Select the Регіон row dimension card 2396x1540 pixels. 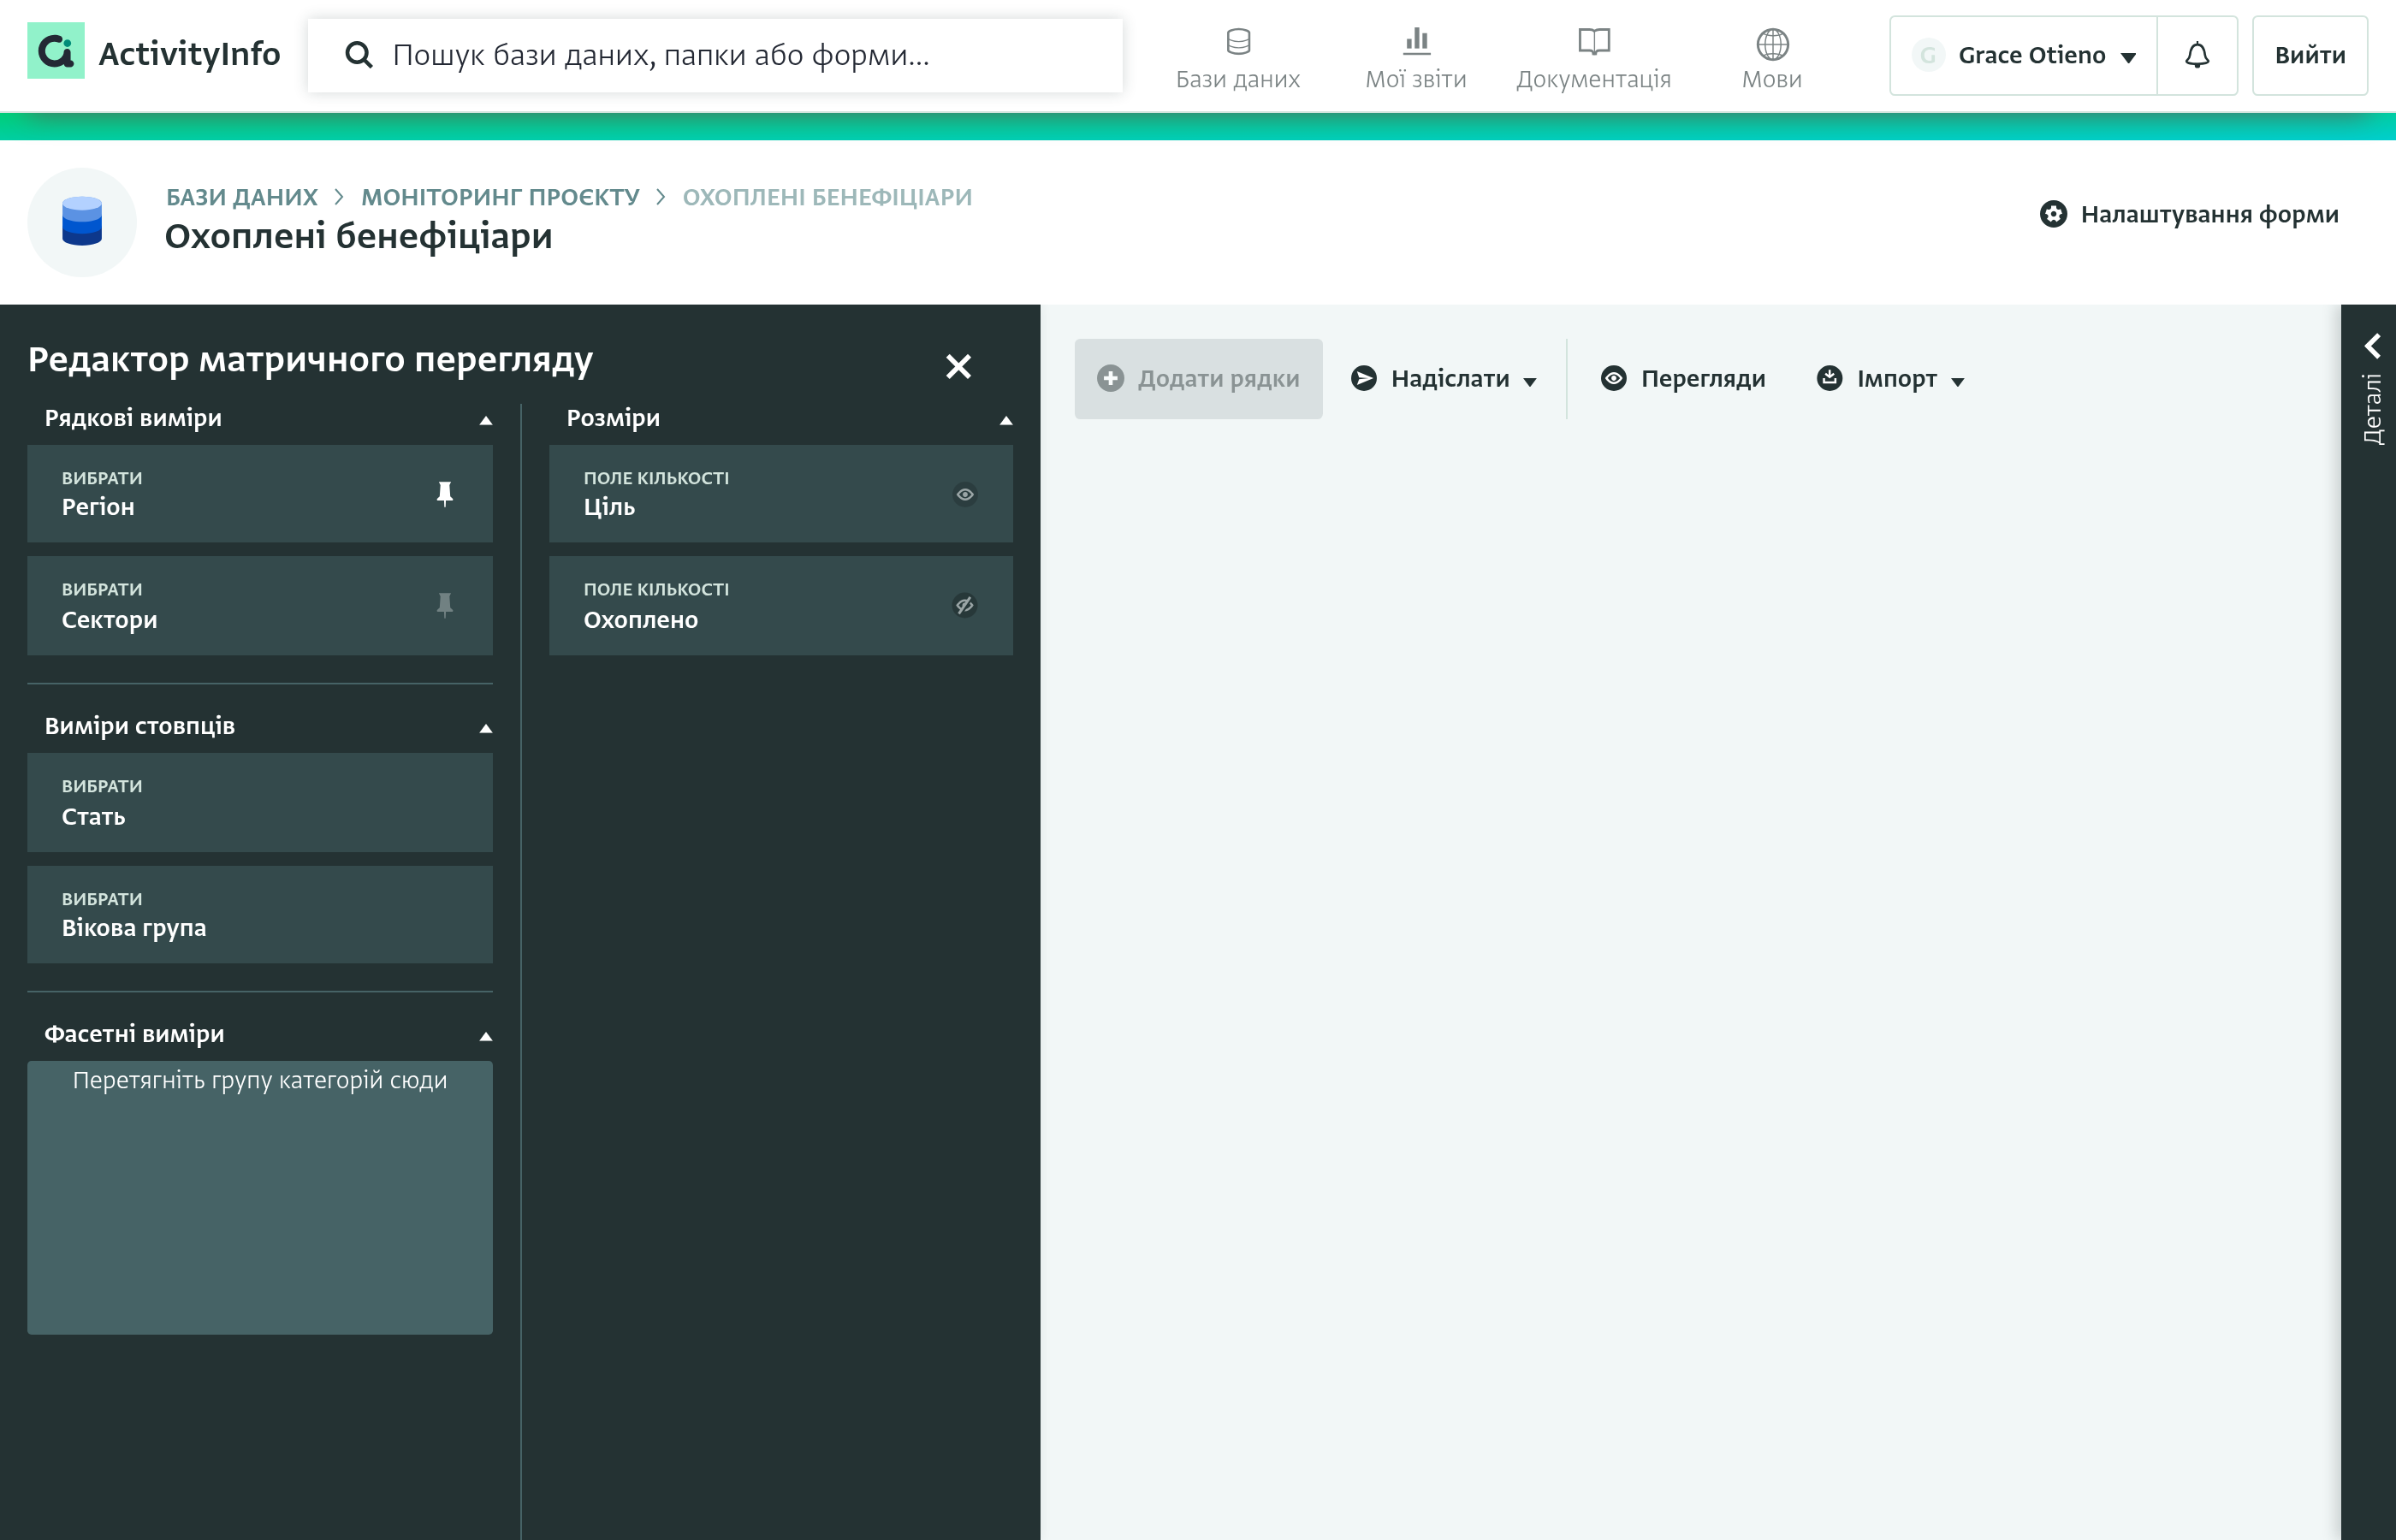[x=260, y=494]
